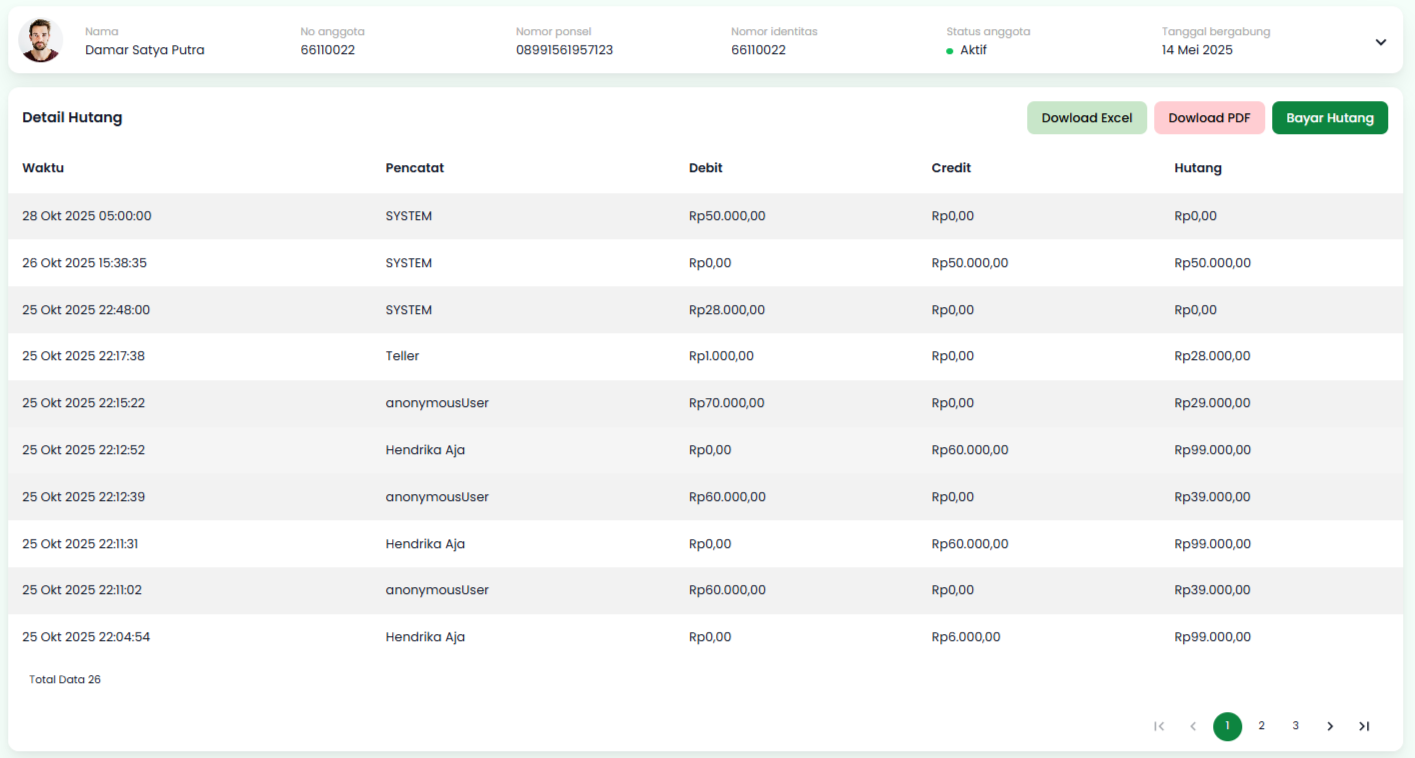Screen dimensions: 1415x758
Task: Go to first page pagination icon
Action: click(x=1159, y=726)
